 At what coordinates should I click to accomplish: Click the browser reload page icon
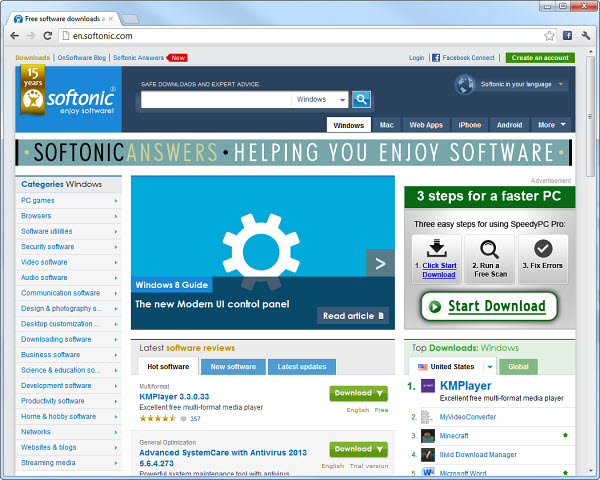[52, 35]
